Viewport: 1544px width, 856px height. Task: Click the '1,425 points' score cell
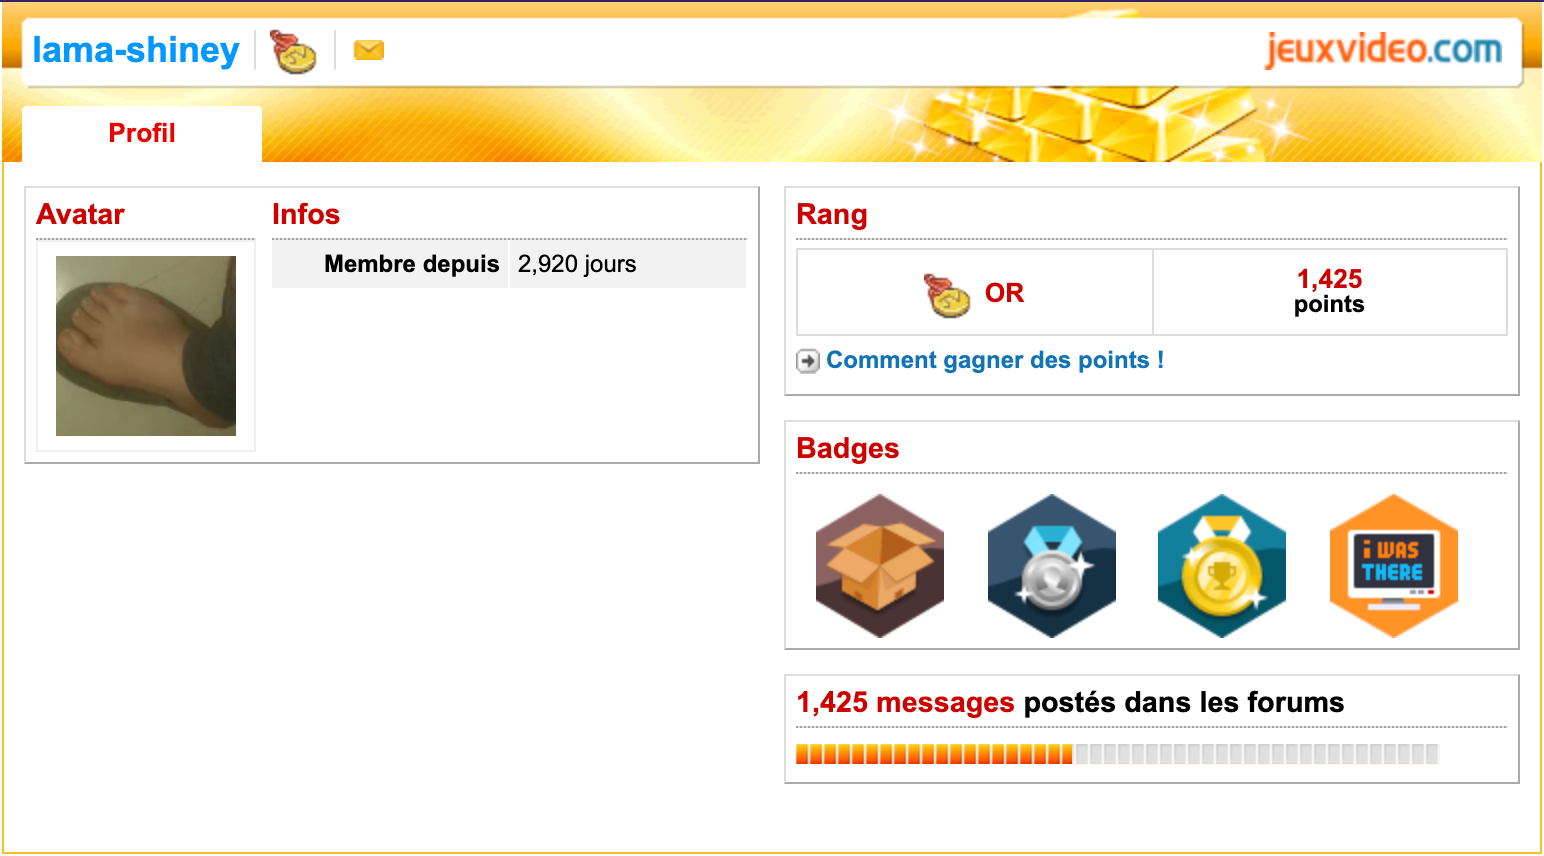(1330, 292)
